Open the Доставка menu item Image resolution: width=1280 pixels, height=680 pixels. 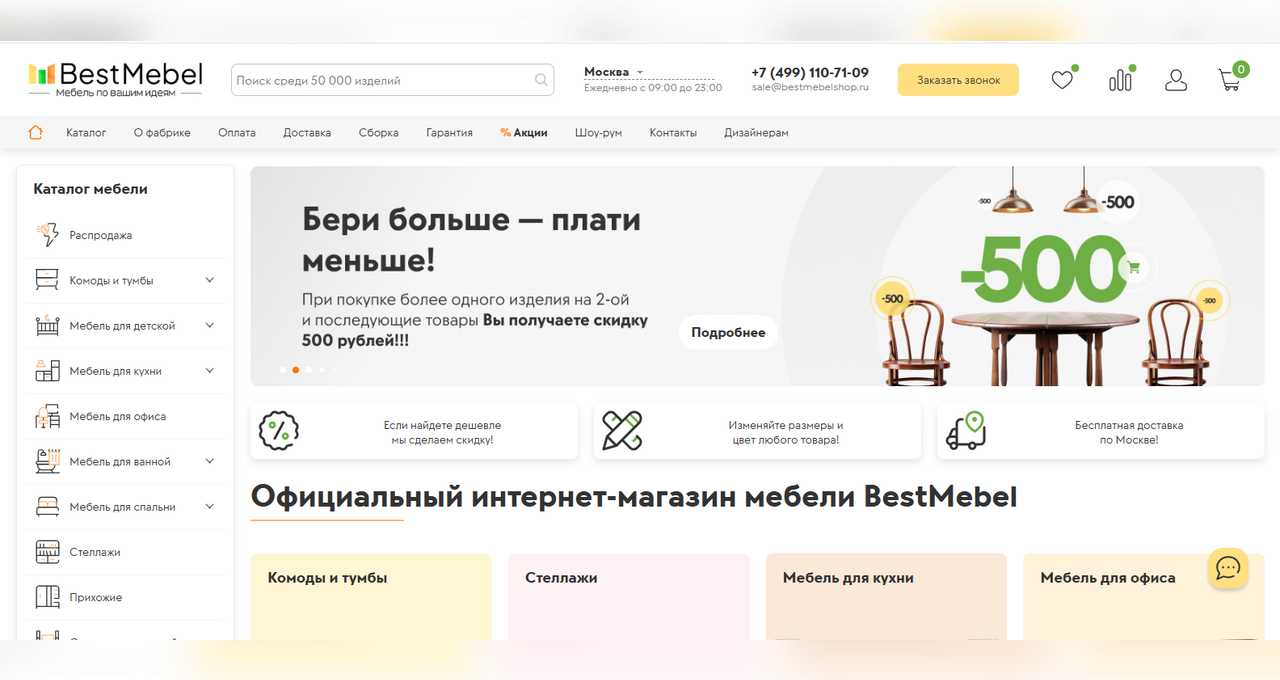tap(307, 132)
